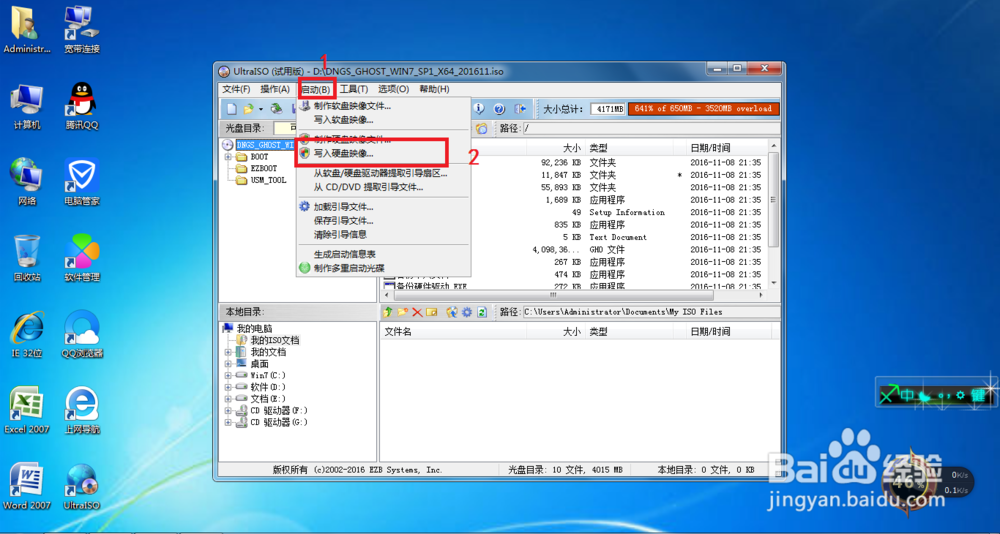Expand 我的文档 in local tree

pyautogui.click(x=228, y=352)
